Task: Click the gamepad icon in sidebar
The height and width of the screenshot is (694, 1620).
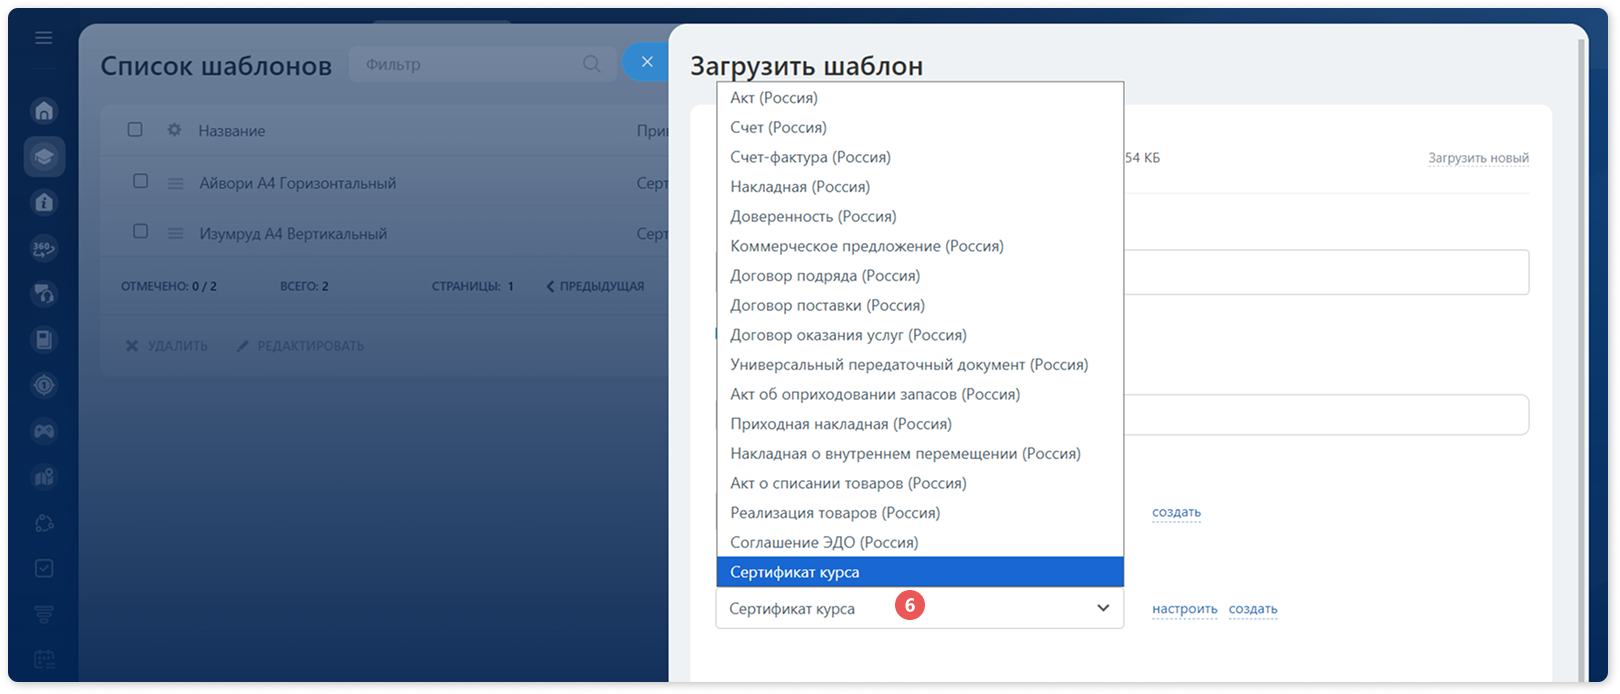Action: 44,432
